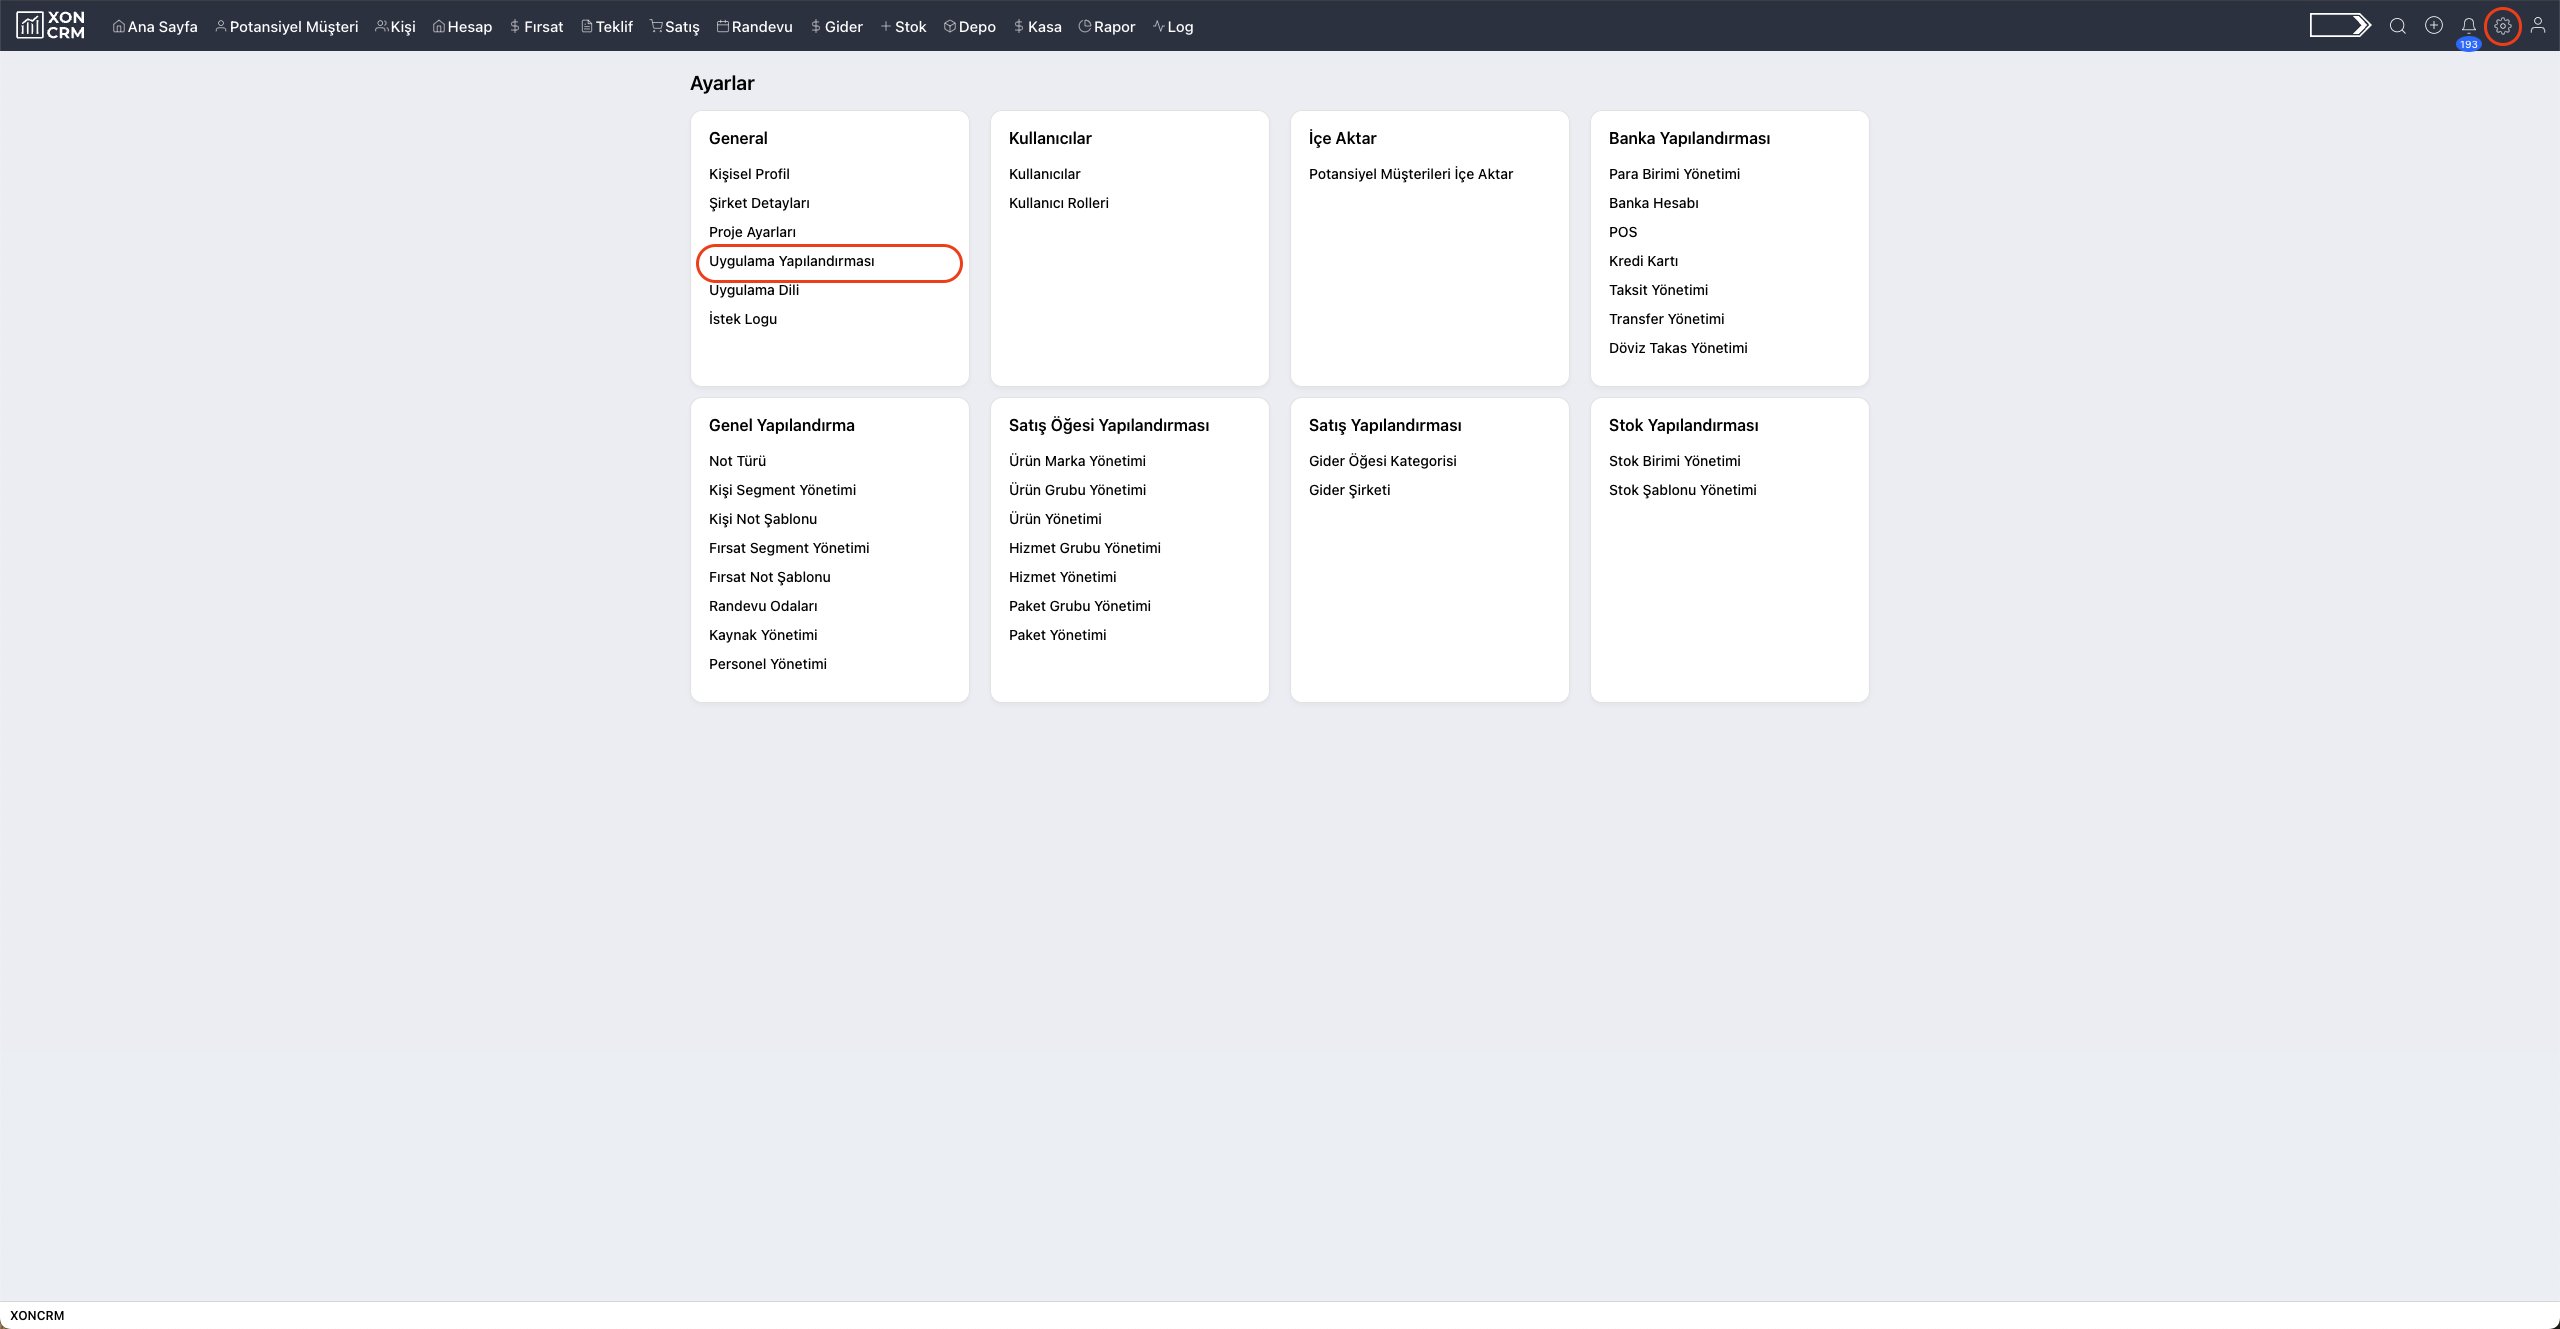Viewport: 2560px width, 1329px height.
Task: Click the settings gear icon
Action: coord(2502,26)
